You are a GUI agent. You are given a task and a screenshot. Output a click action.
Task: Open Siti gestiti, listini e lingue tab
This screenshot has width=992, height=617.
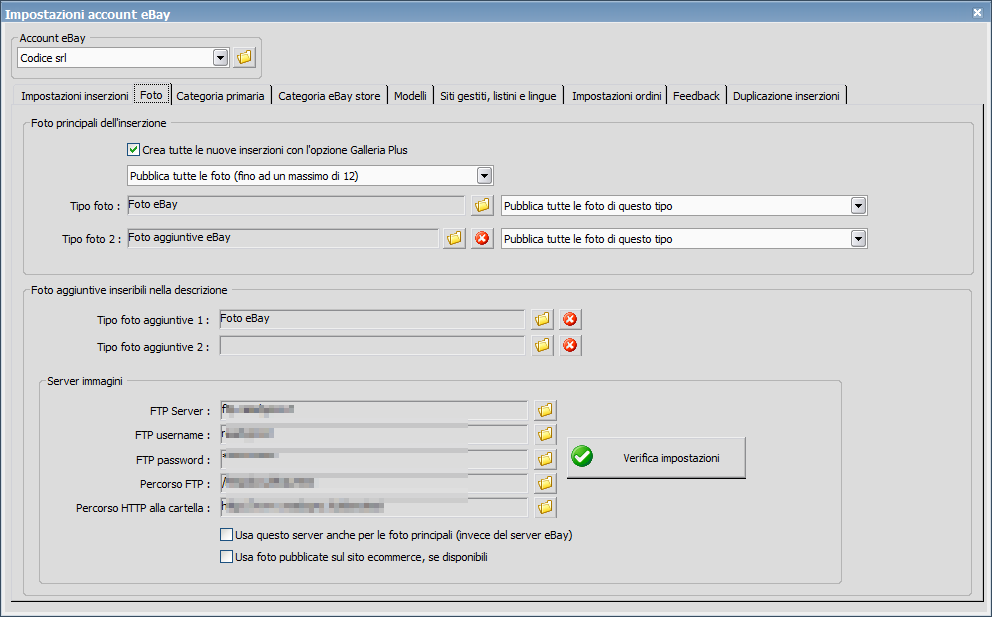coord(499,96)
